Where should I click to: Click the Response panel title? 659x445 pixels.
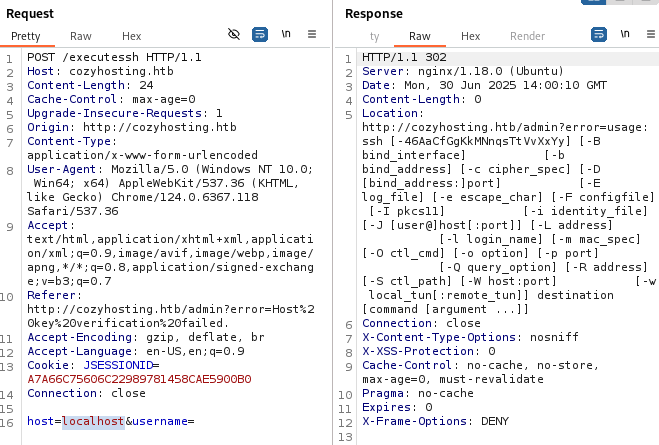[374, 14]
